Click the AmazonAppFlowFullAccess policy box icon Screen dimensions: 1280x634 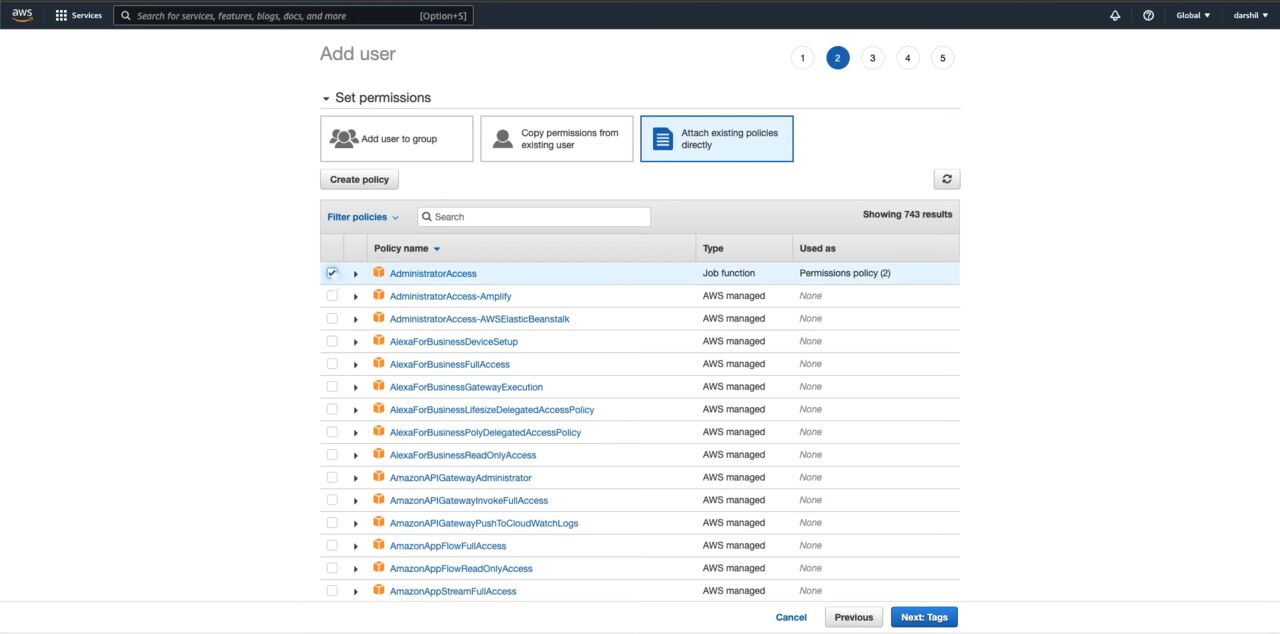click(379, 545)
